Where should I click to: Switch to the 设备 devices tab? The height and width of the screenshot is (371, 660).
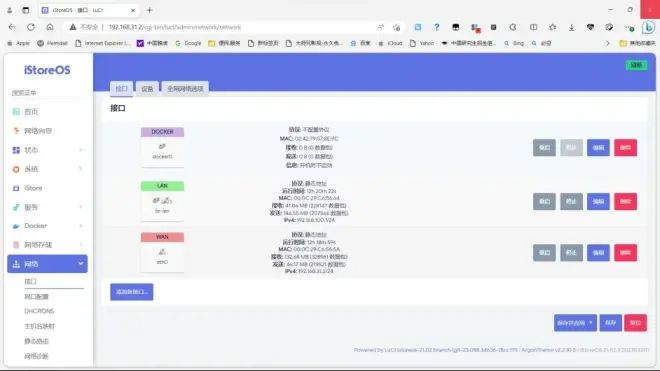147,89
